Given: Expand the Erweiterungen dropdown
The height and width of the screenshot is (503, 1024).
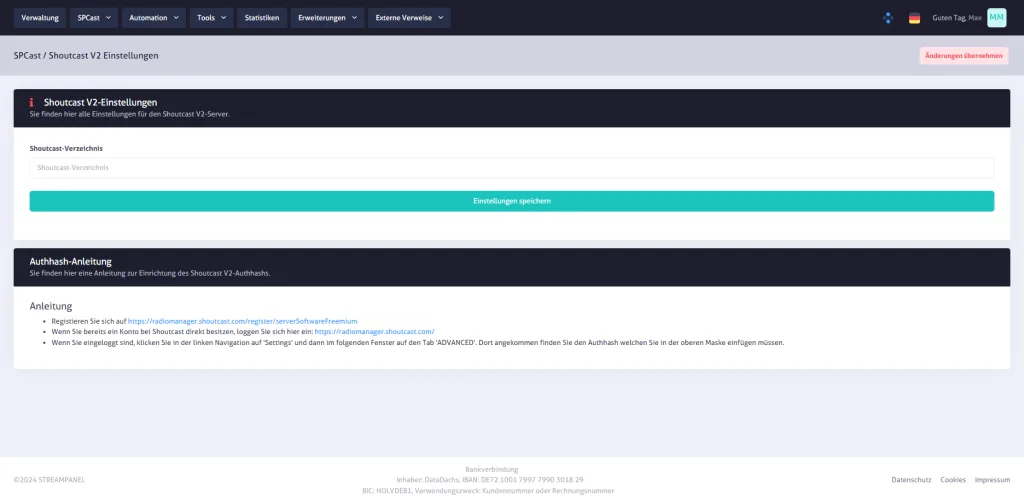Looking at the screenshot, I should (327, 18).
